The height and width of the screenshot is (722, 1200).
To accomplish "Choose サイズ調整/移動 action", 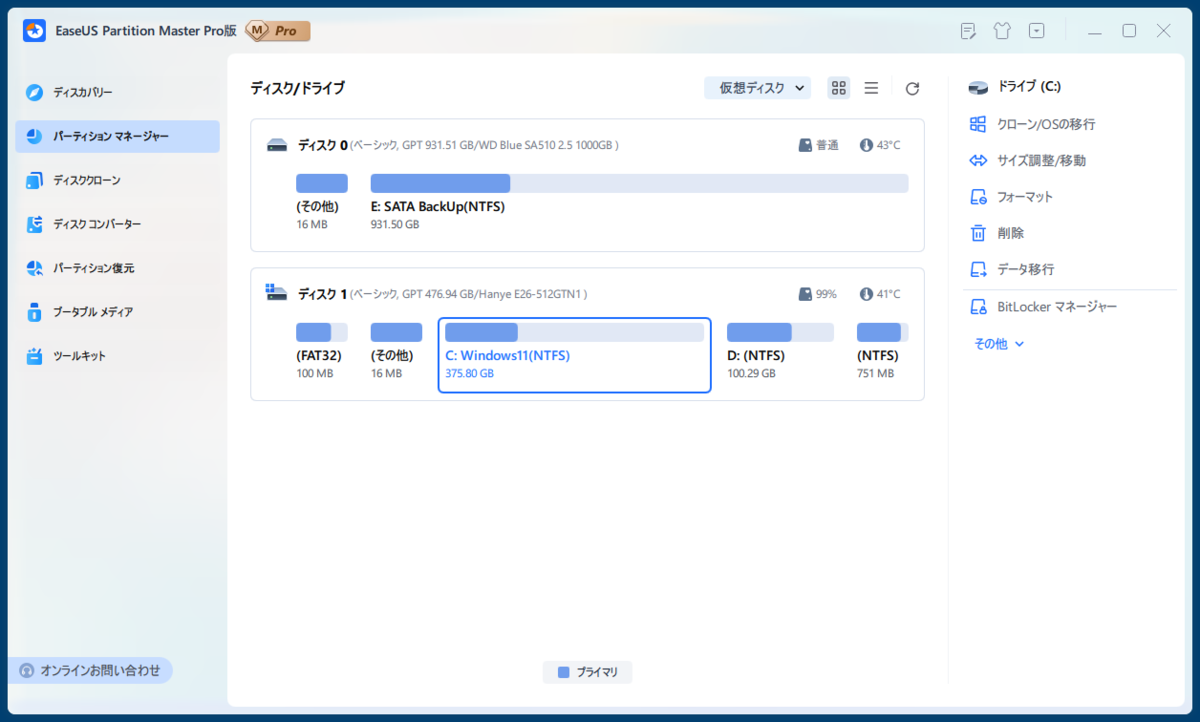I will tap(1041, 160).
